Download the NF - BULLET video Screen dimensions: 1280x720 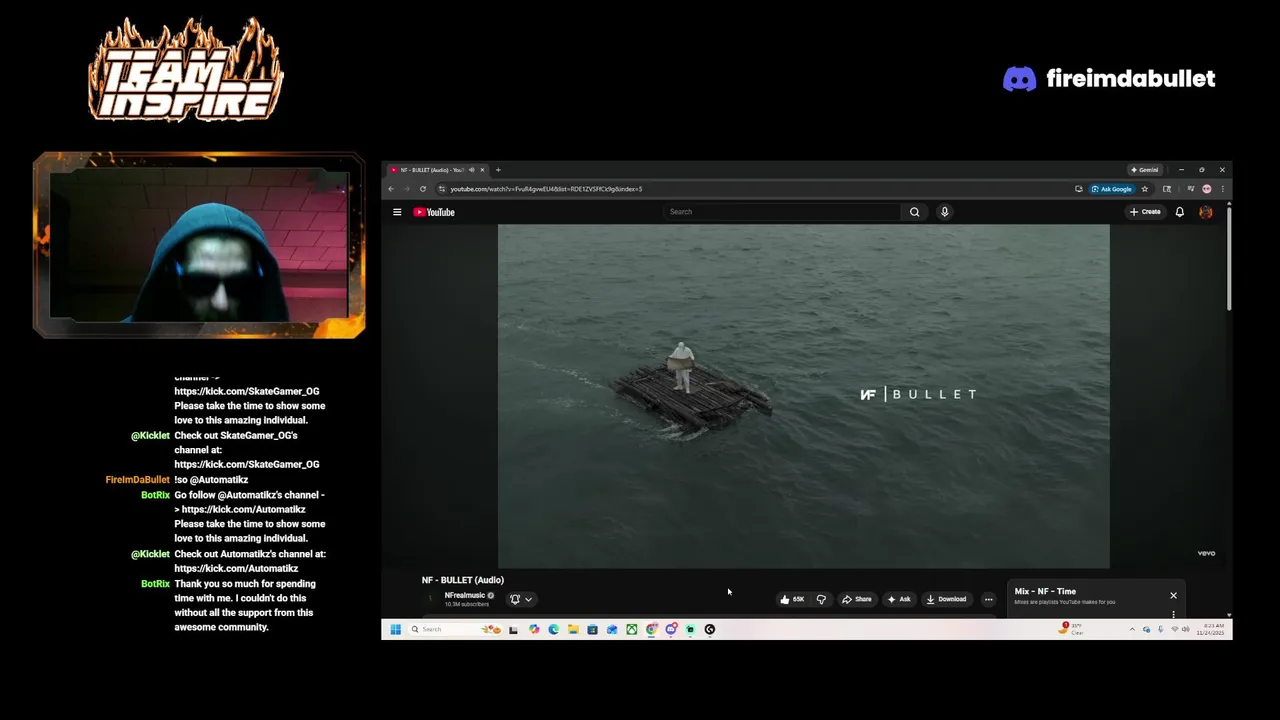(946, 599)
